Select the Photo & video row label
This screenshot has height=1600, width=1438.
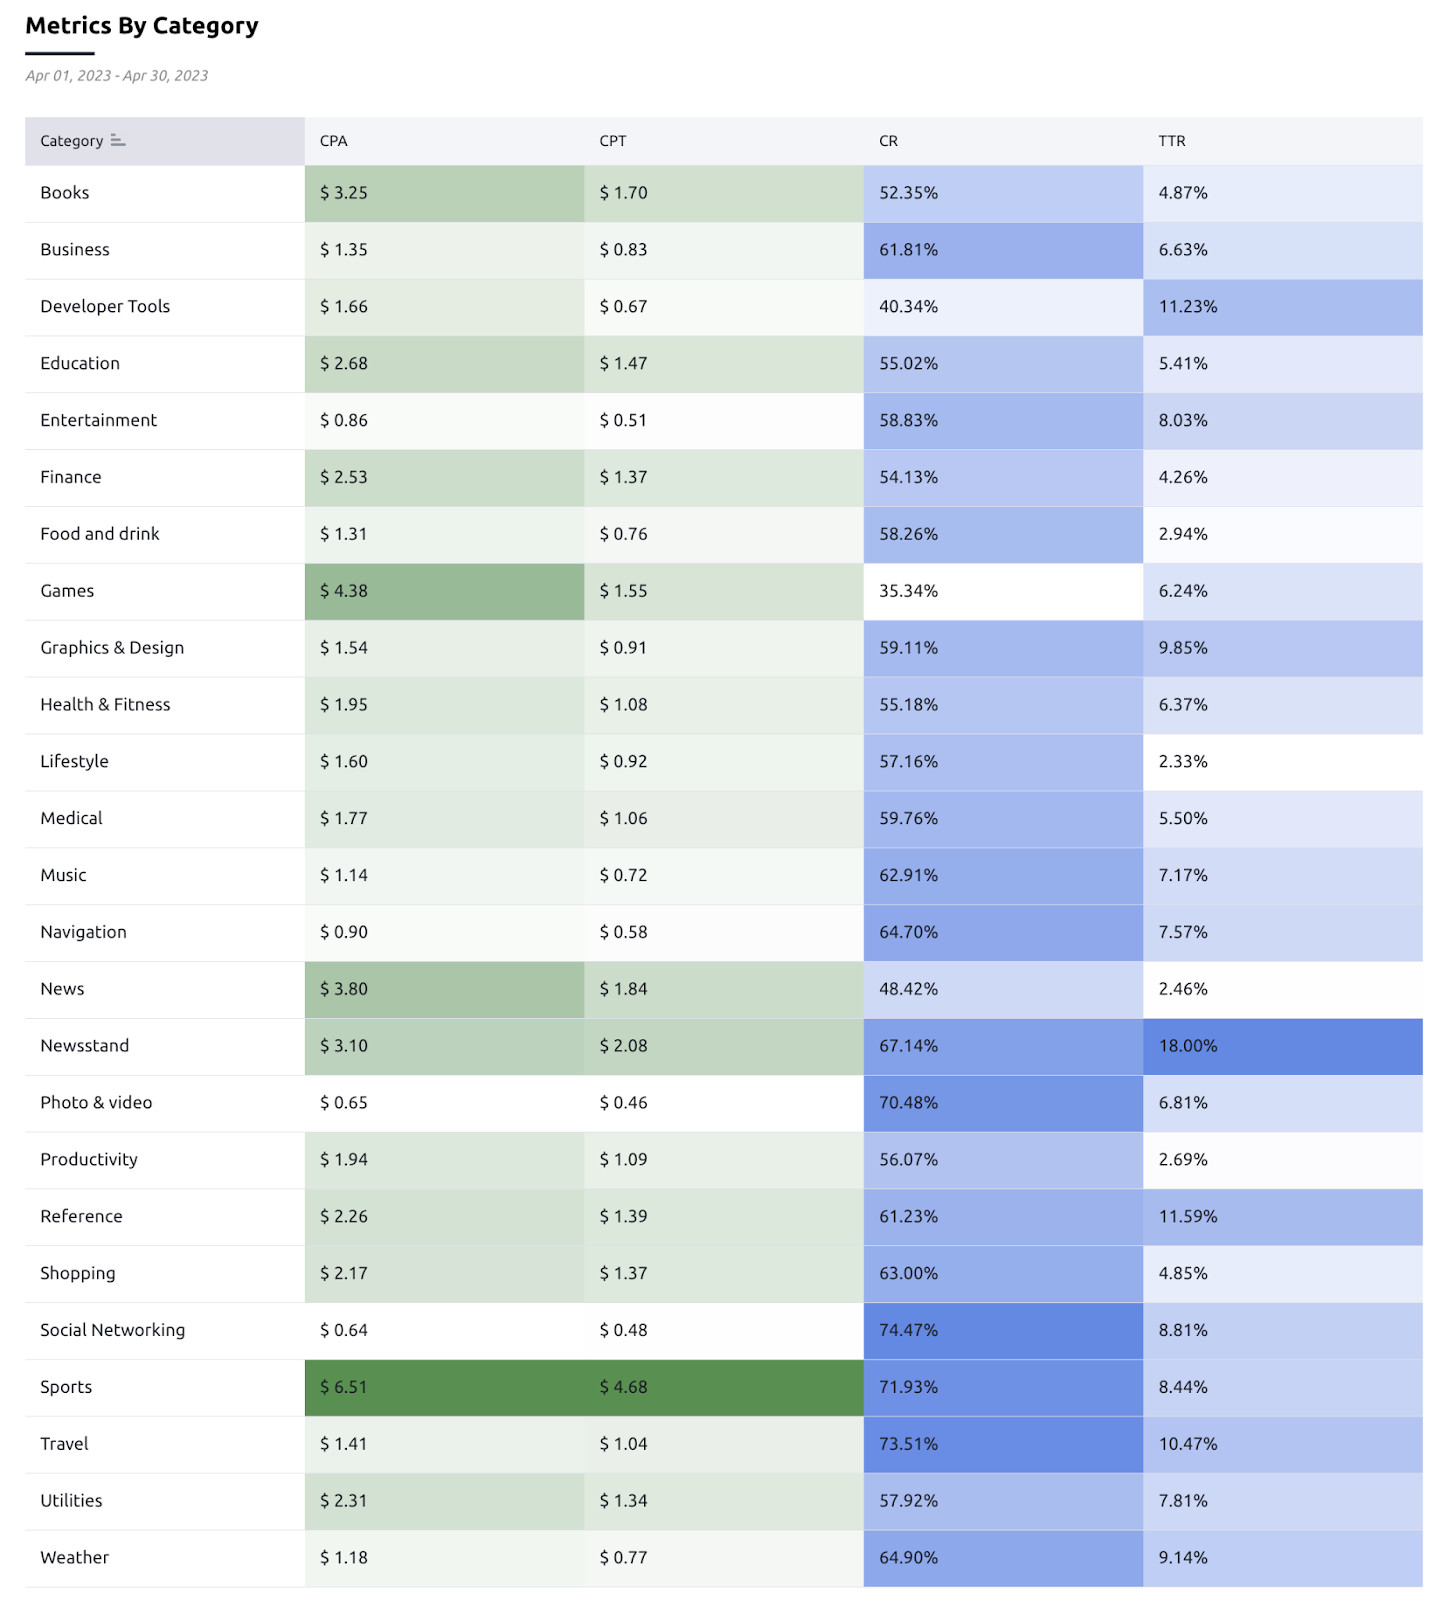pos(96,1103)
